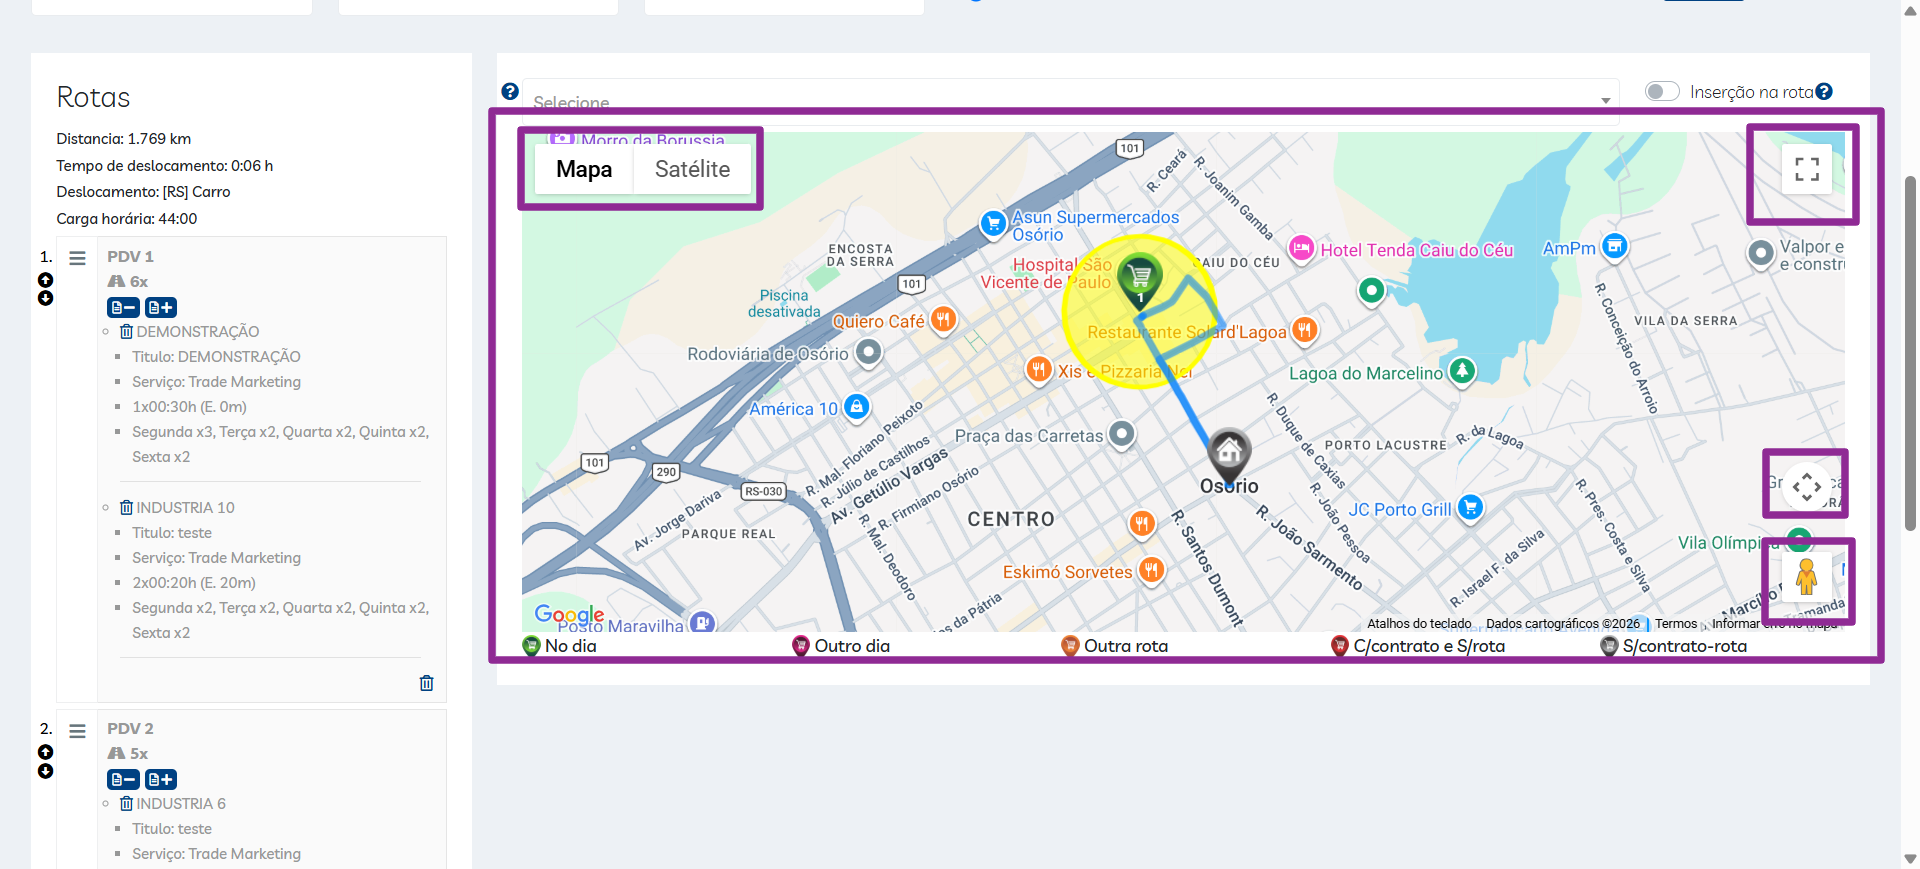Open the Termos link on map

pyautogui.click(x=1676, y=624)
